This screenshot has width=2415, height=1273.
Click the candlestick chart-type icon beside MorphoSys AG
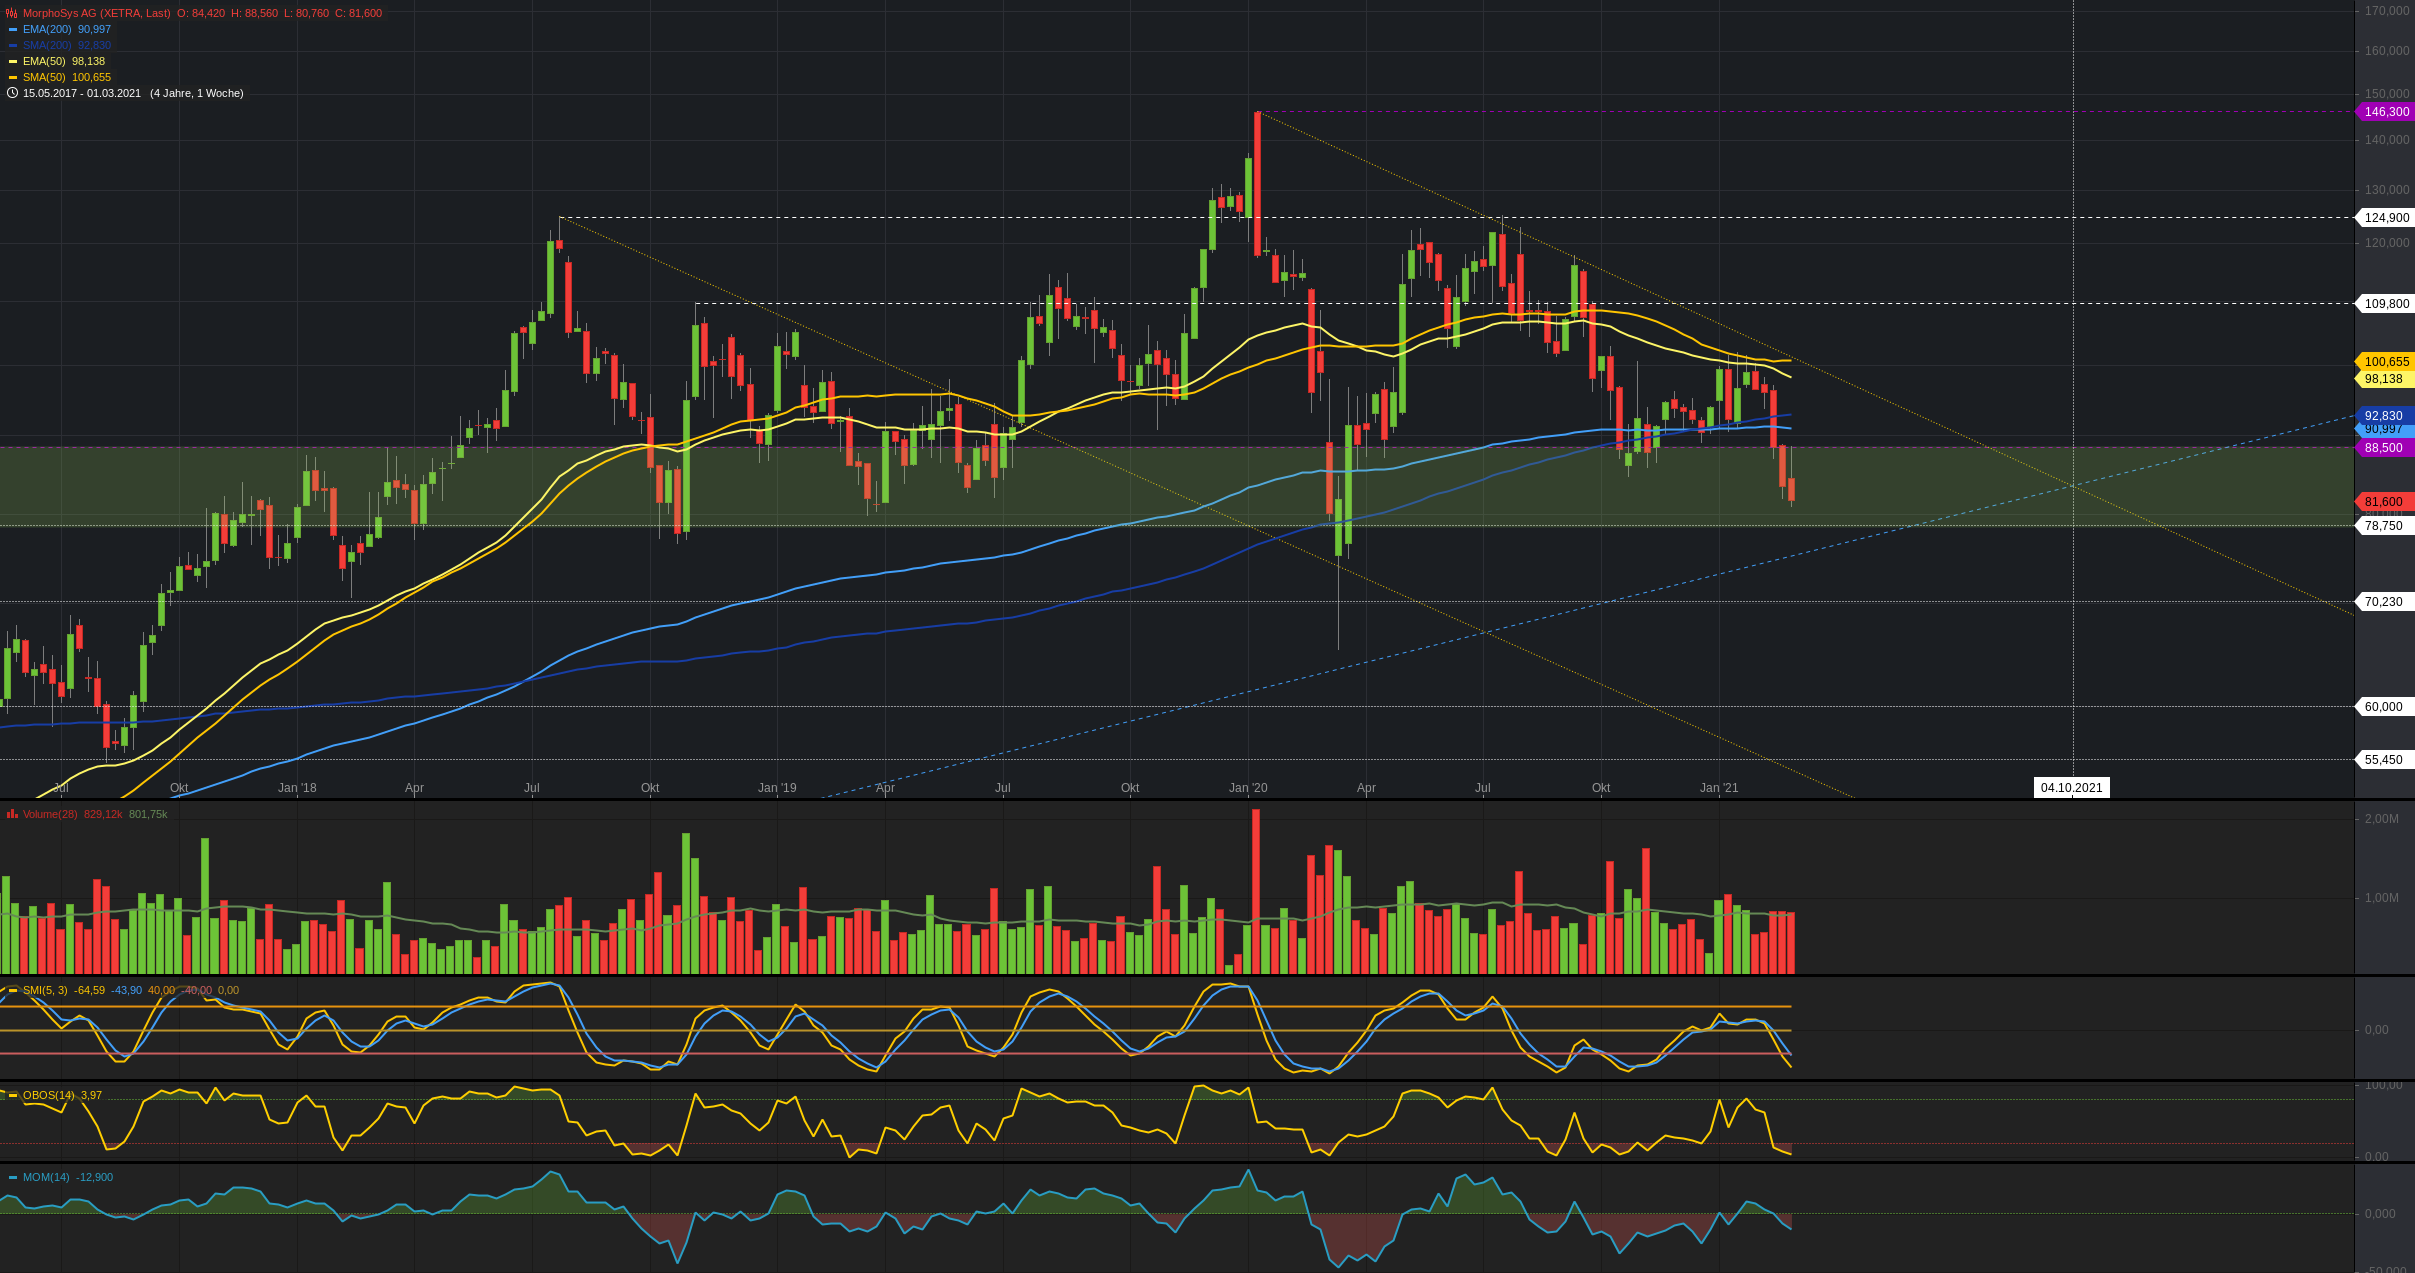coord(12,13)
